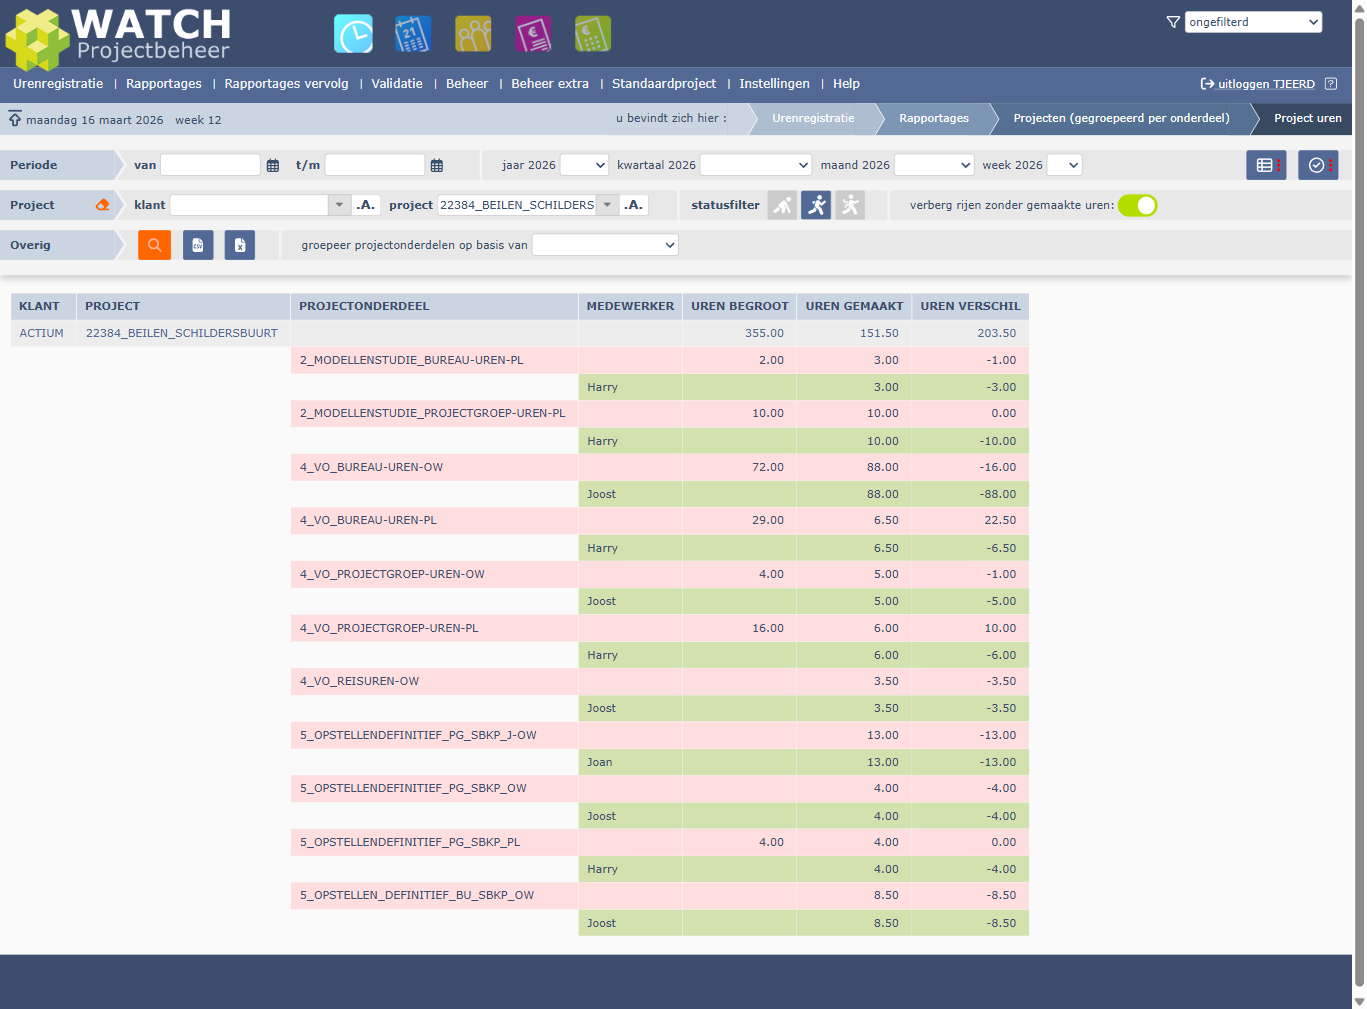Click 'uitloggen TJEERD' link

pos(1265,84)
